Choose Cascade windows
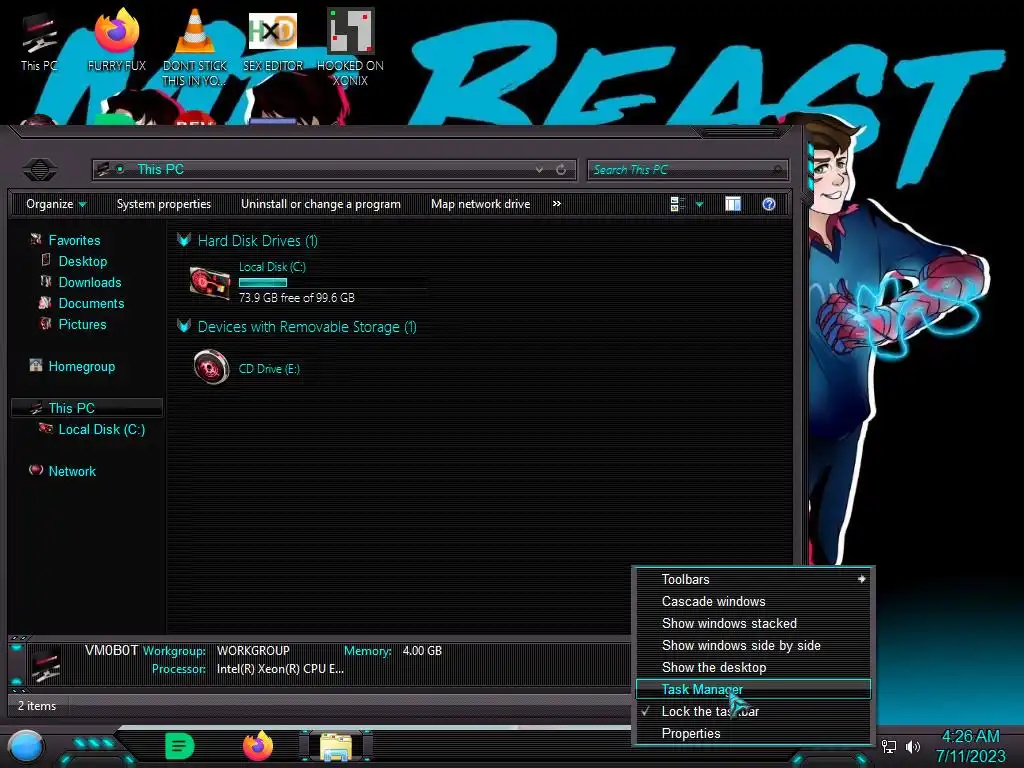 pos(753,601)
